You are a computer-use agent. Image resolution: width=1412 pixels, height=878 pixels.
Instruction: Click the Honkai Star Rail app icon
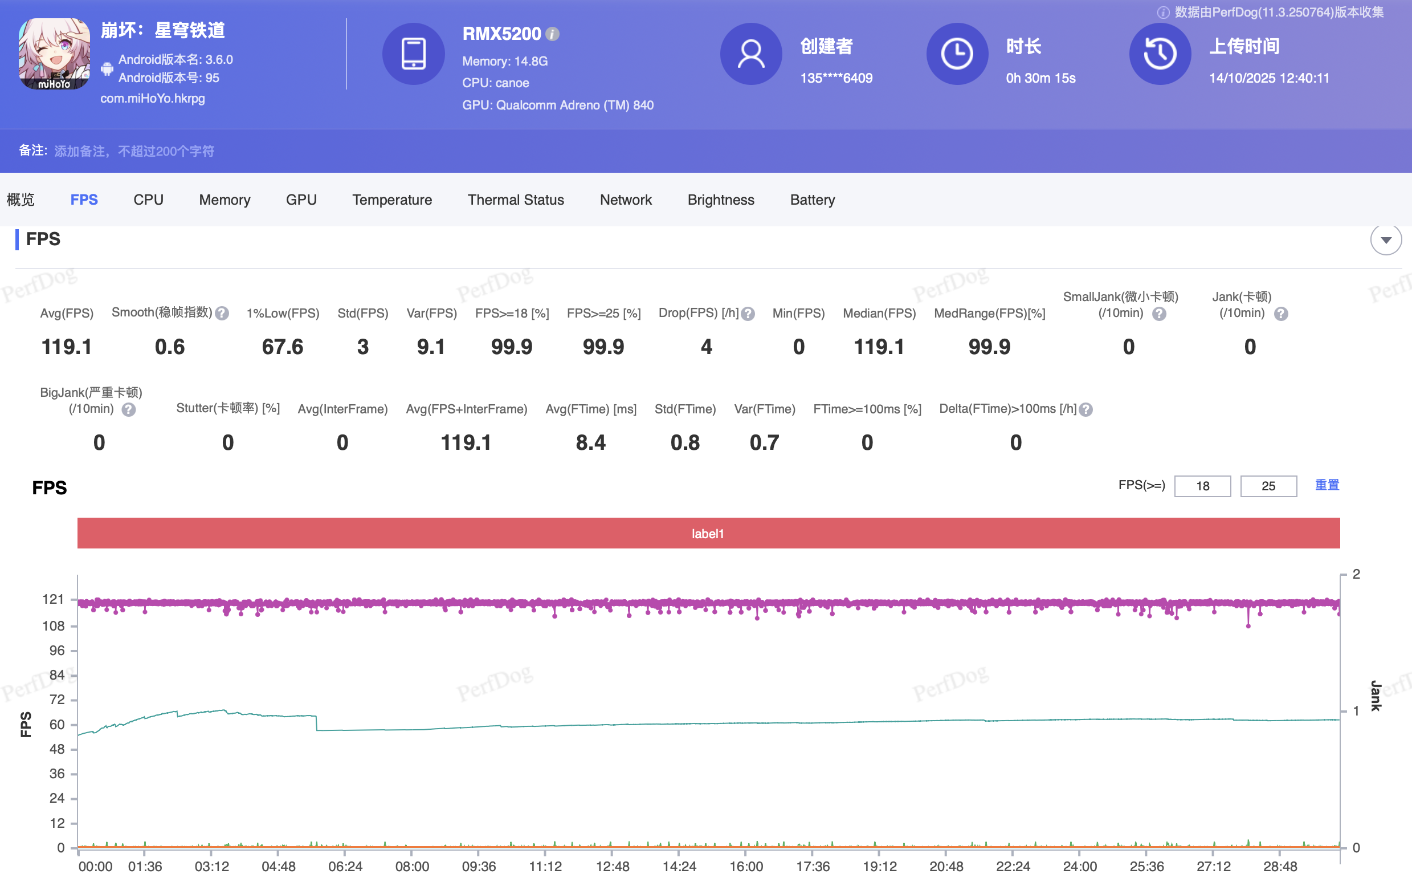tap(54, 54)
